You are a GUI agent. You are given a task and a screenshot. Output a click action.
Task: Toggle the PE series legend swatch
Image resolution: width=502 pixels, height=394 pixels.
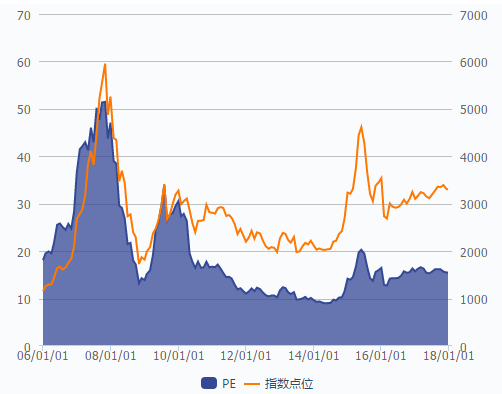209,383
